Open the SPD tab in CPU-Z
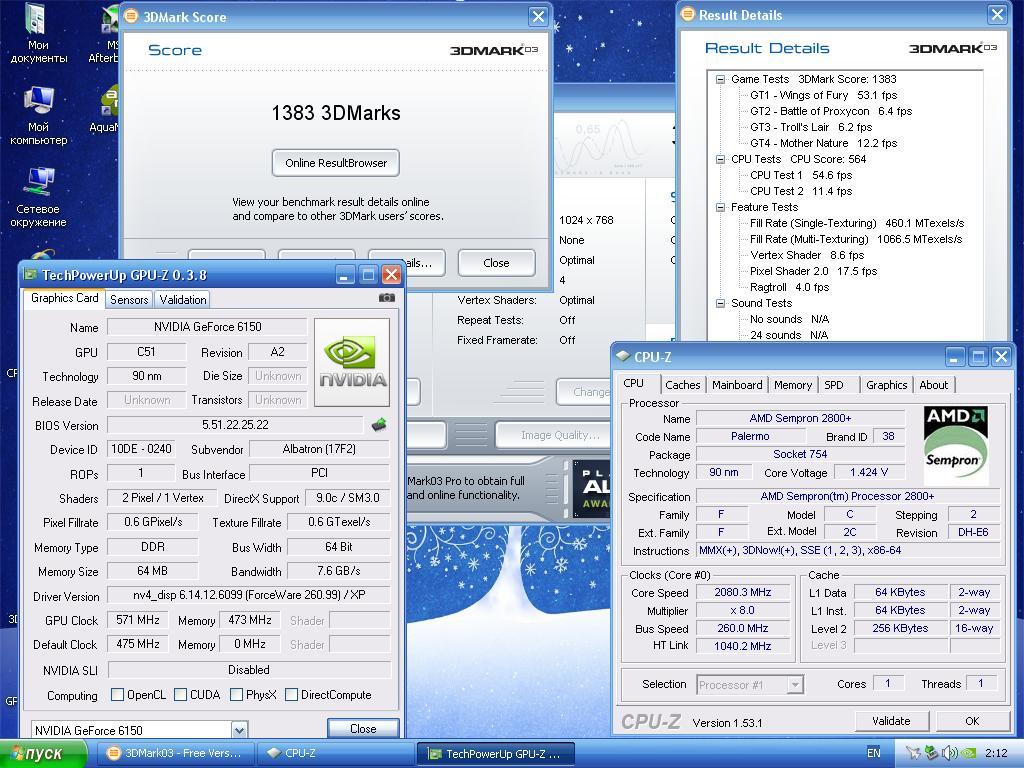The width and height of the screenshot is (1024, 768). point(834,385)
